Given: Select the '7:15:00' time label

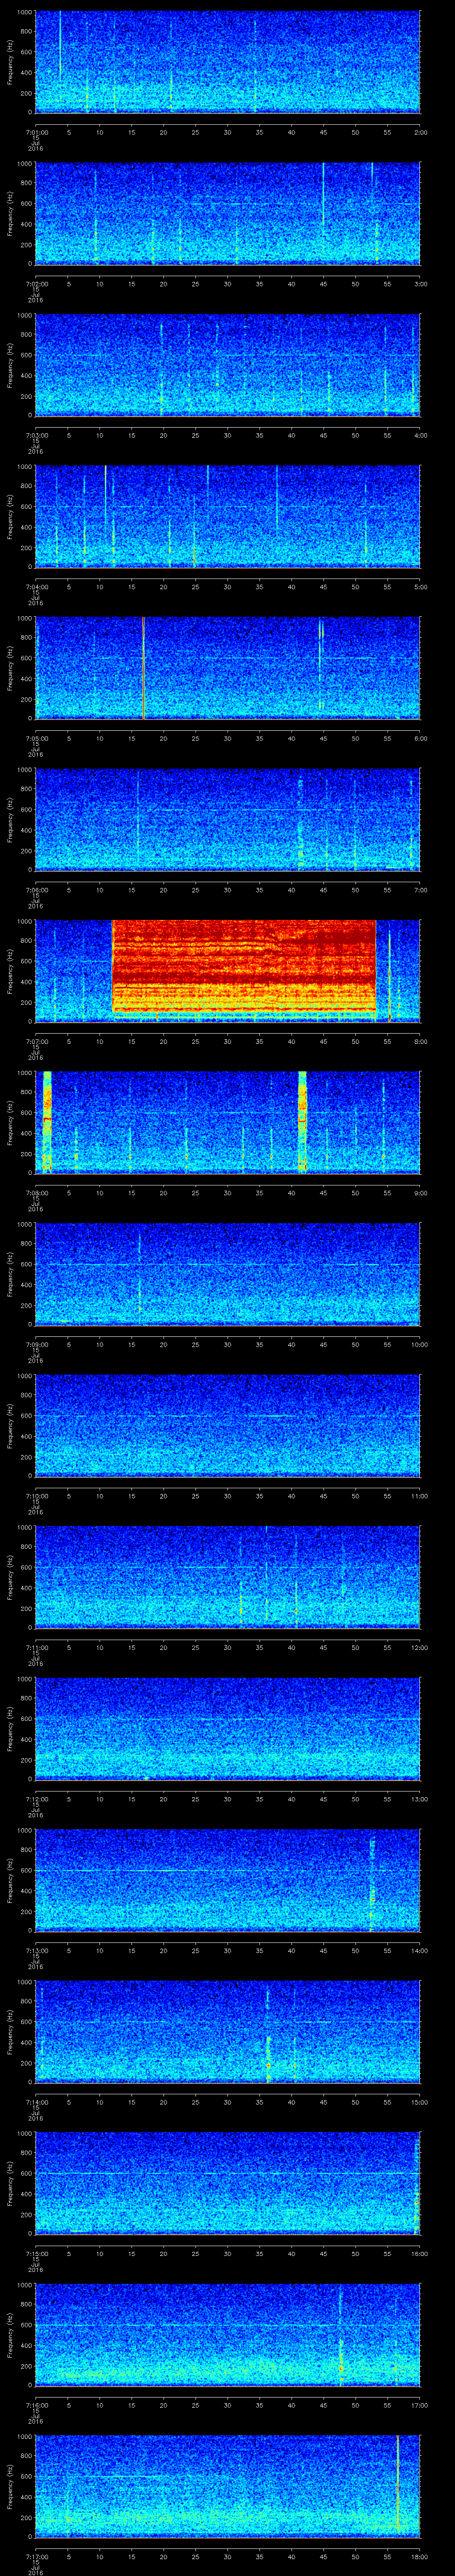Looking at the screenshot, I should pyautogui.click(x=36, y=2254).
